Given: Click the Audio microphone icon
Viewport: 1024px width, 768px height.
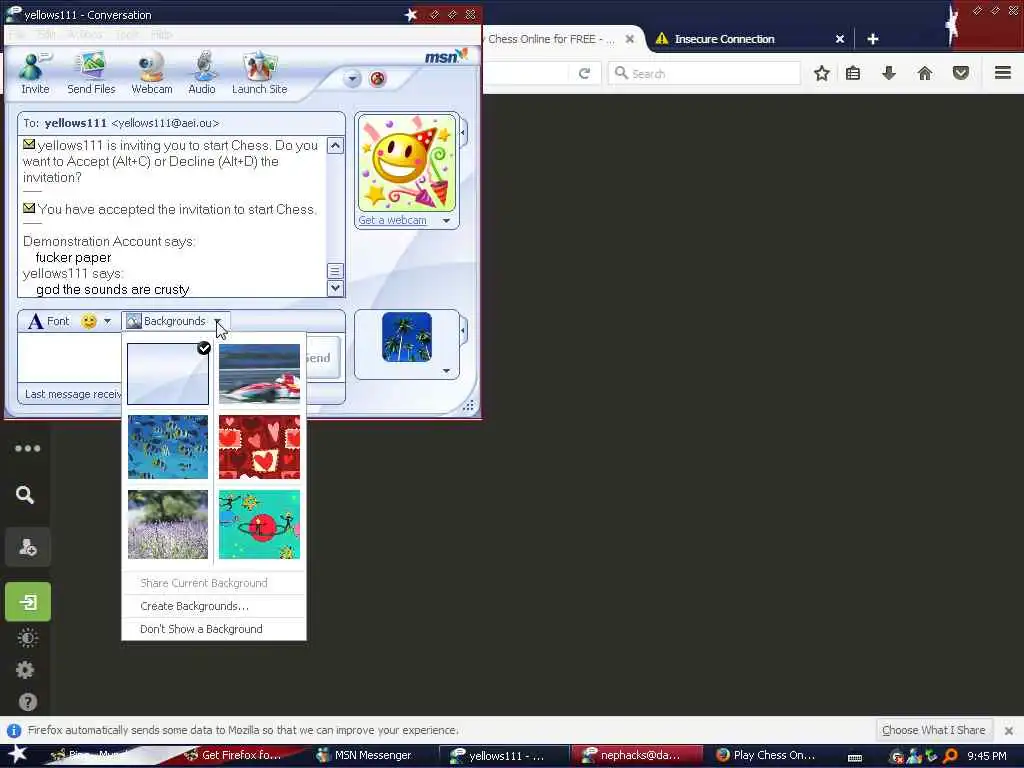Looking at the screenshot, I should point(202,73).
